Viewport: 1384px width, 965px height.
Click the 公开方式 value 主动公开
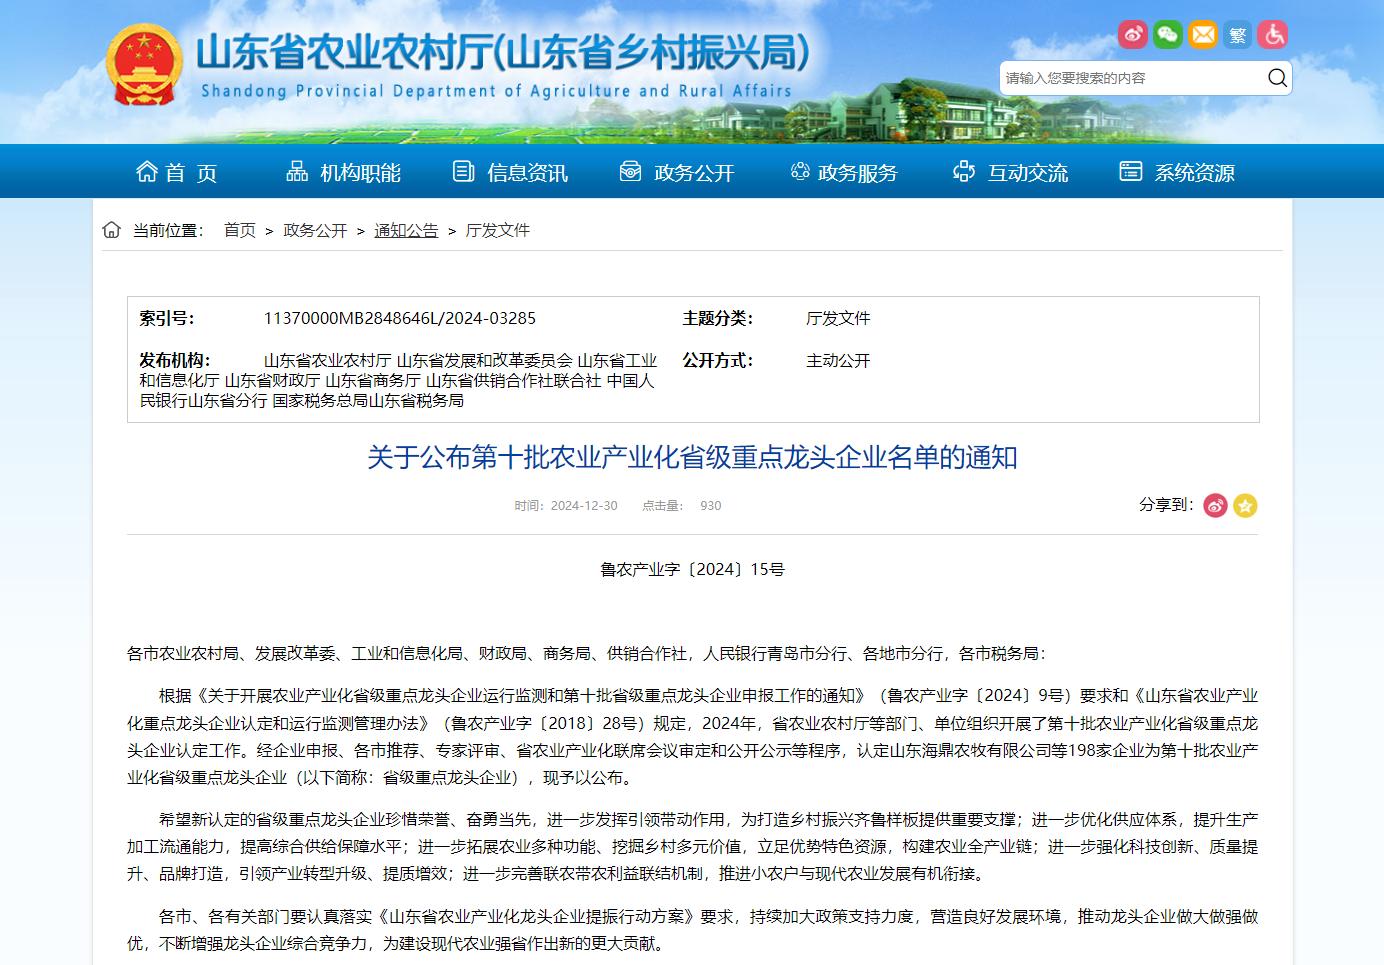tap(838, 360)
